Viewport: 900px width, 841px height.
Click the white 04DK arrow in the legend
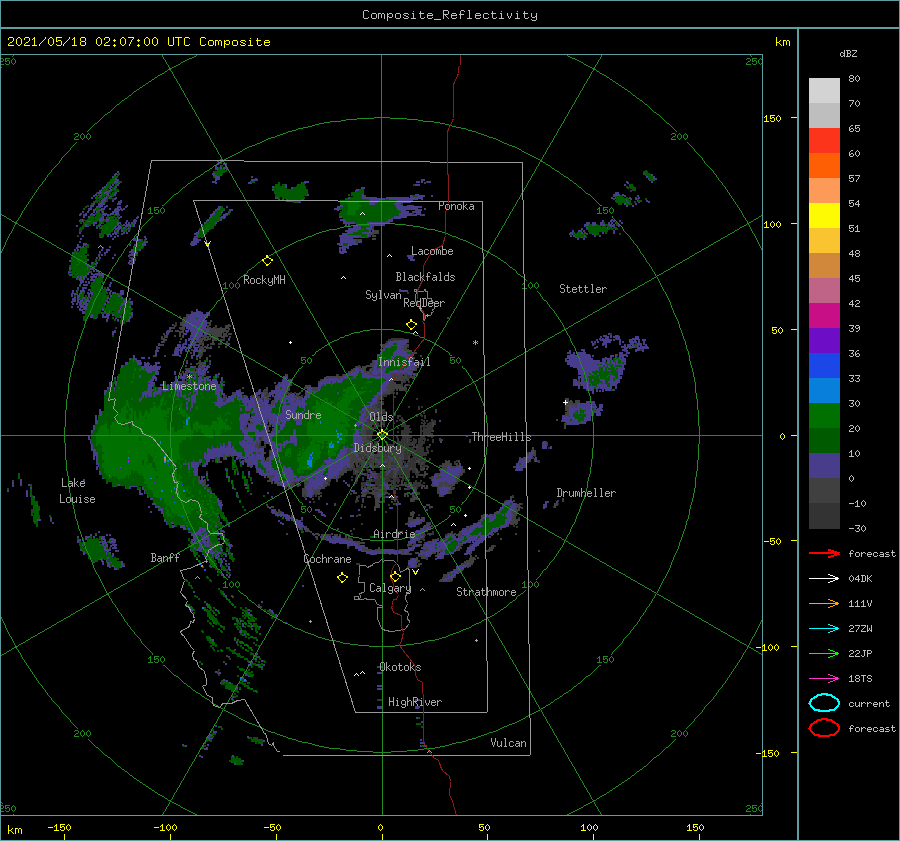coord(824,578)
